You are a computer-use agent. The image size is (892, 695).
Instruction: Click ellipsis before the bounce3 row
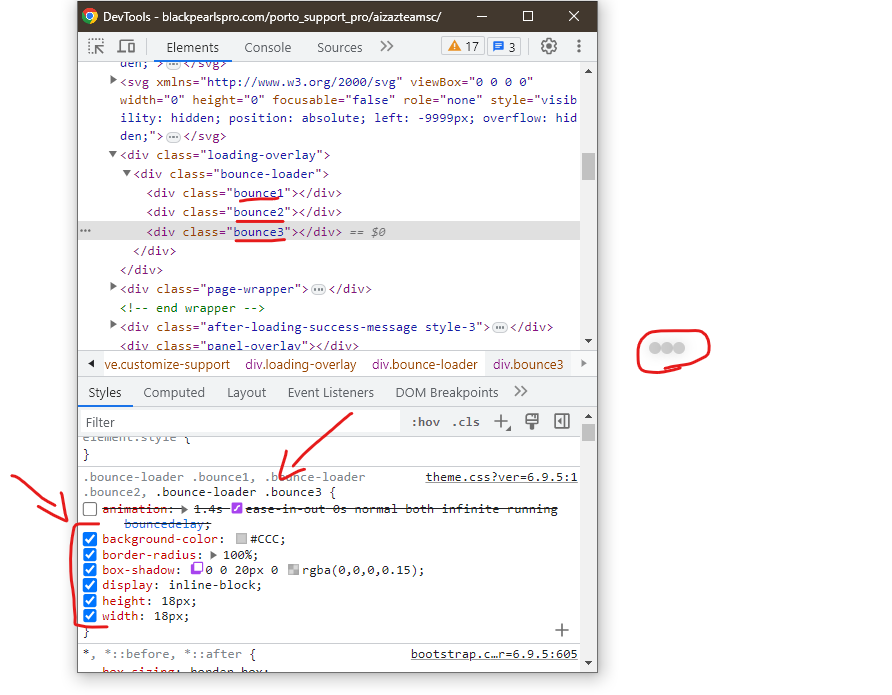pyautogui.click(x=85, y=231)
